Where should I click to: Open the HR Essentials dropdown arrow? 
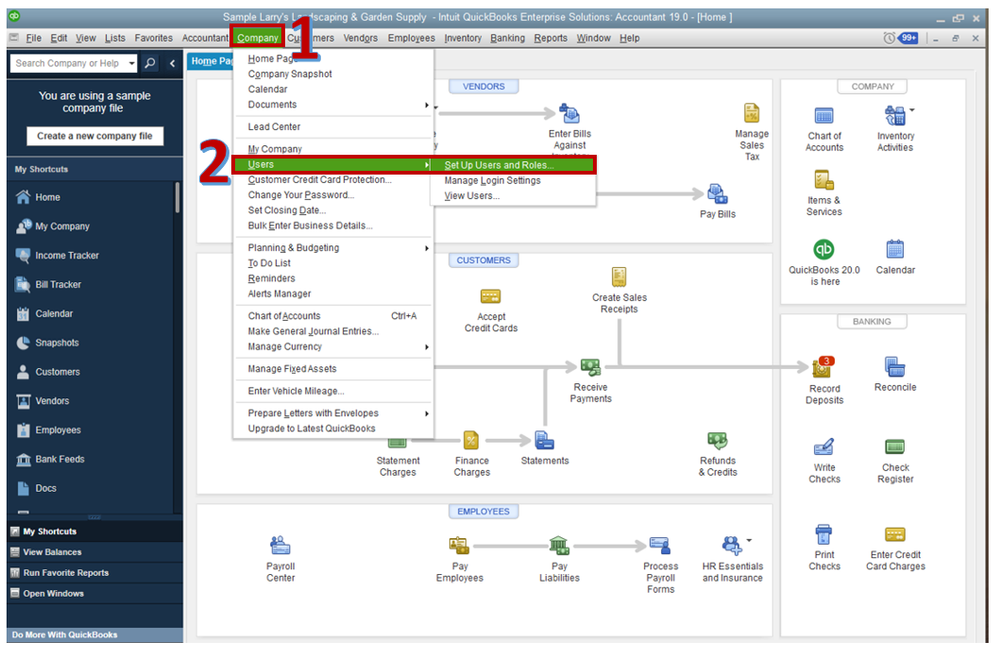click(749, 540)
